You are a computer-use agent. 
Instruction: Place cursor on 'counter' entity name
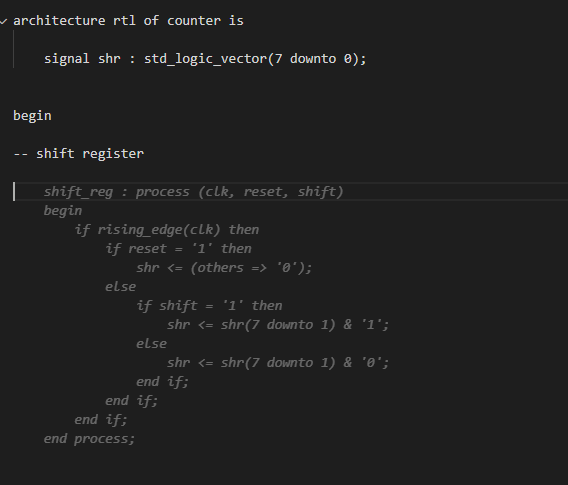pyautogui.click(x=194, y=21)
